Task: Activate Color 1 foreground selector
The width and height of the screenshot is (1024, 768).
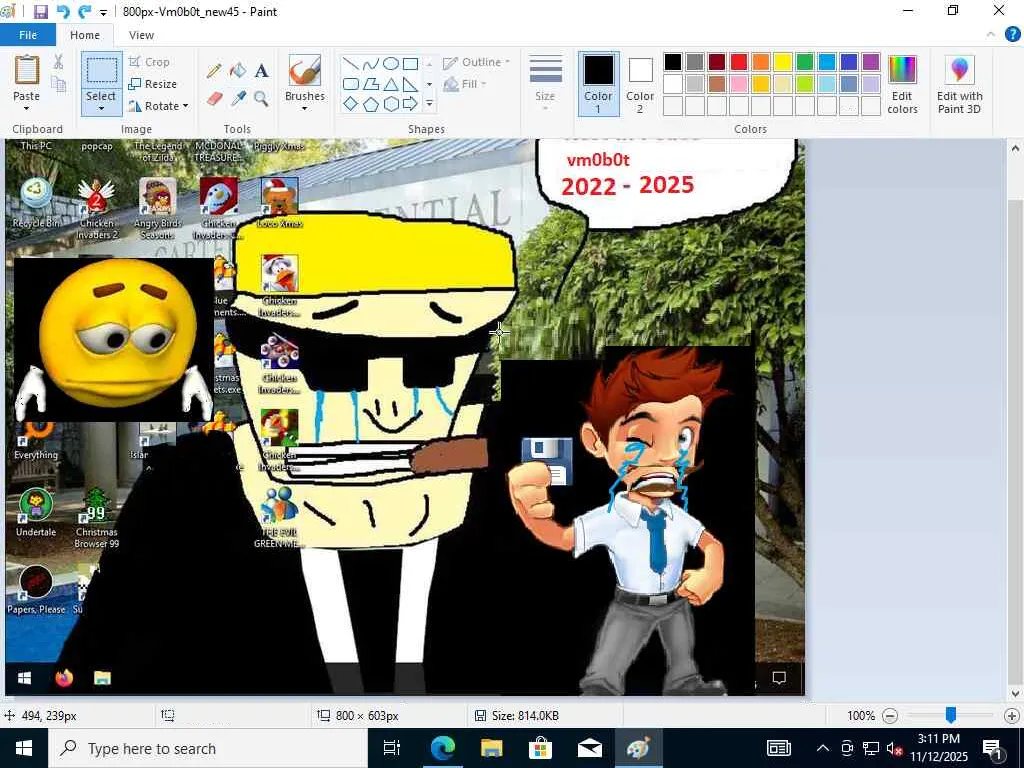Action: (x=598, y=85)
